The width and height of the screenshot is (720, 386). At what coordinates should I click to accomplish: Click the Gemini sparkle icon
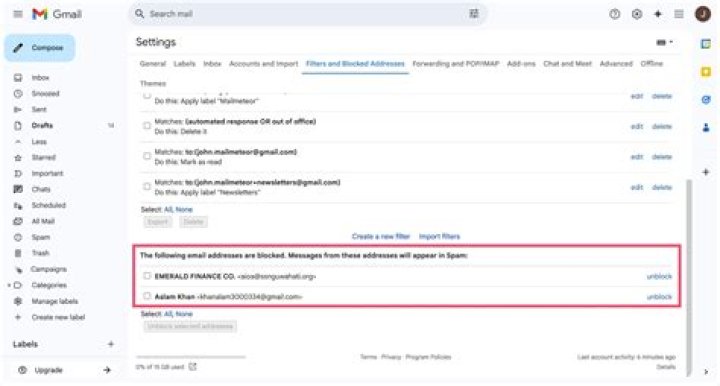point(658,14)
